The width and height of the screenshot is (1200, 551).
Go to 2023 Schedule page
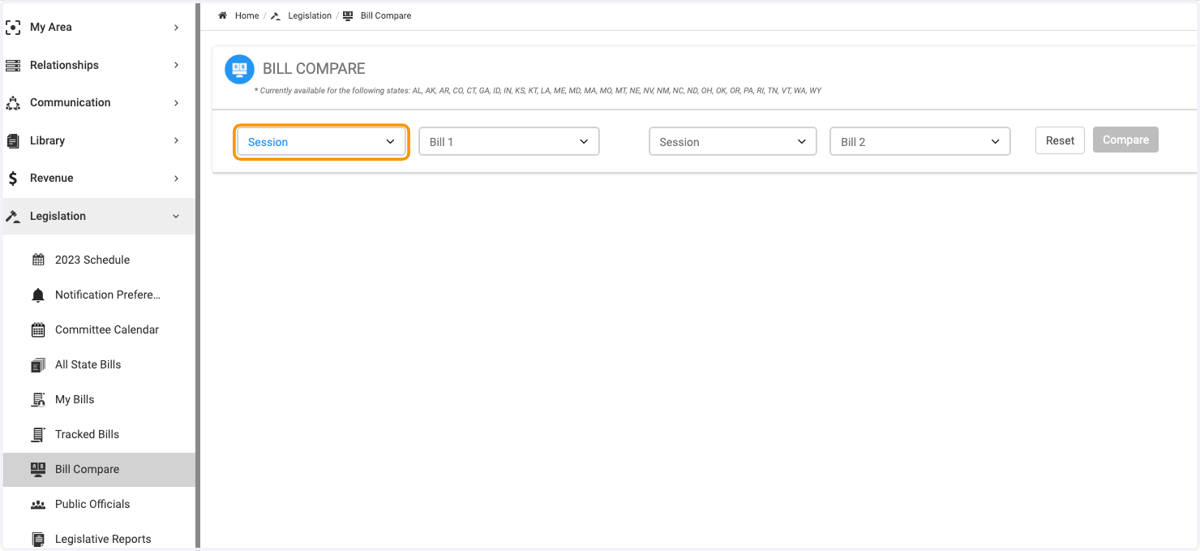(x=98, y=260)
